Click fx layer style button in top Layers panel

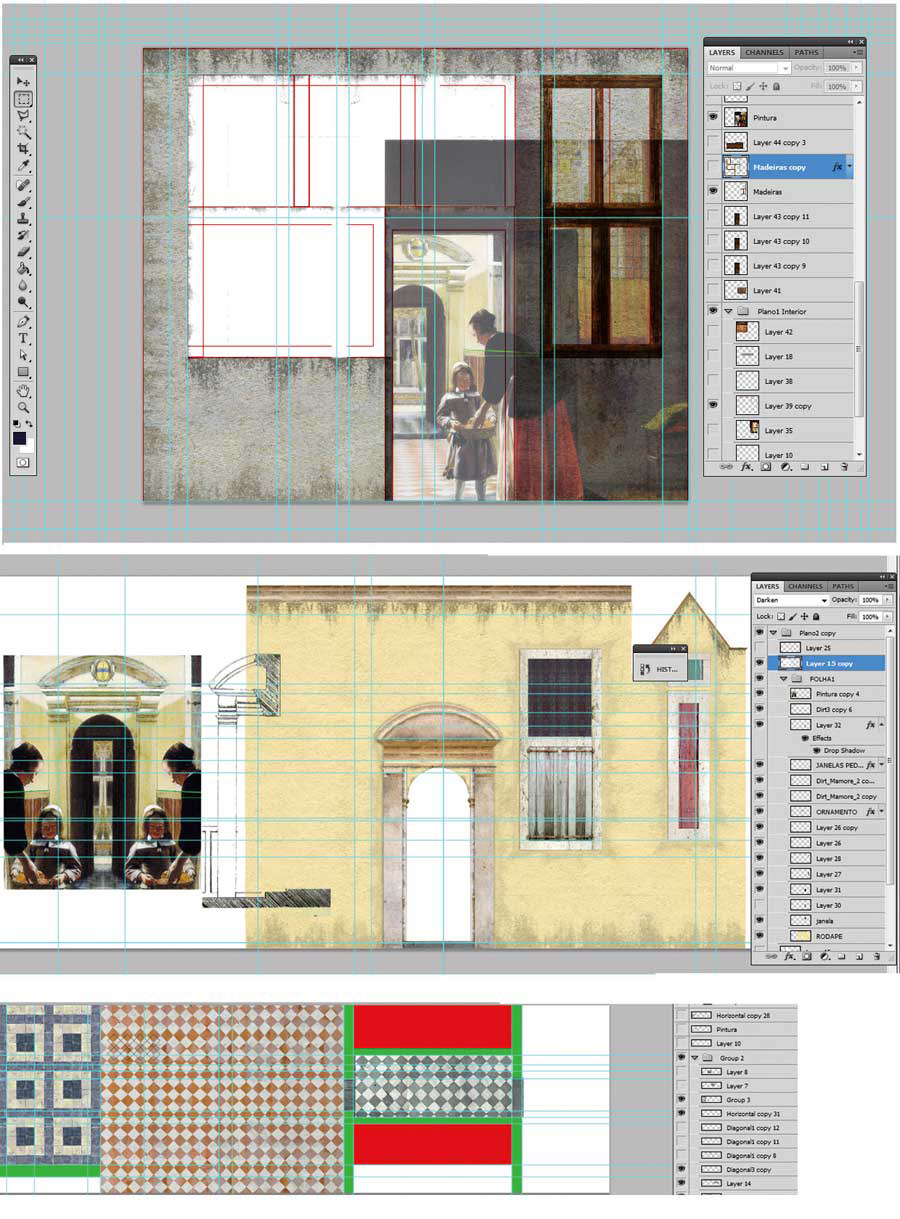746,466
